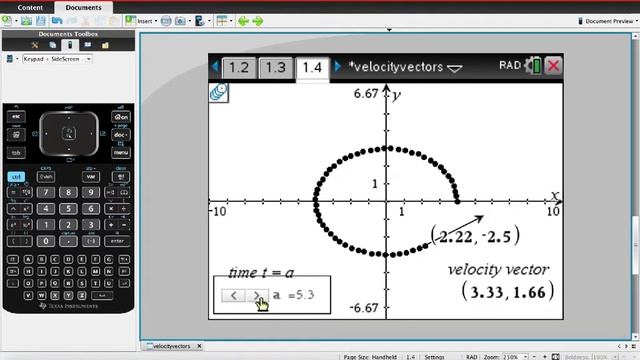The width and height of the screenshot is (640, 360).
Task: Switch to page tab 1.3
Action: [x=276, y=67]
